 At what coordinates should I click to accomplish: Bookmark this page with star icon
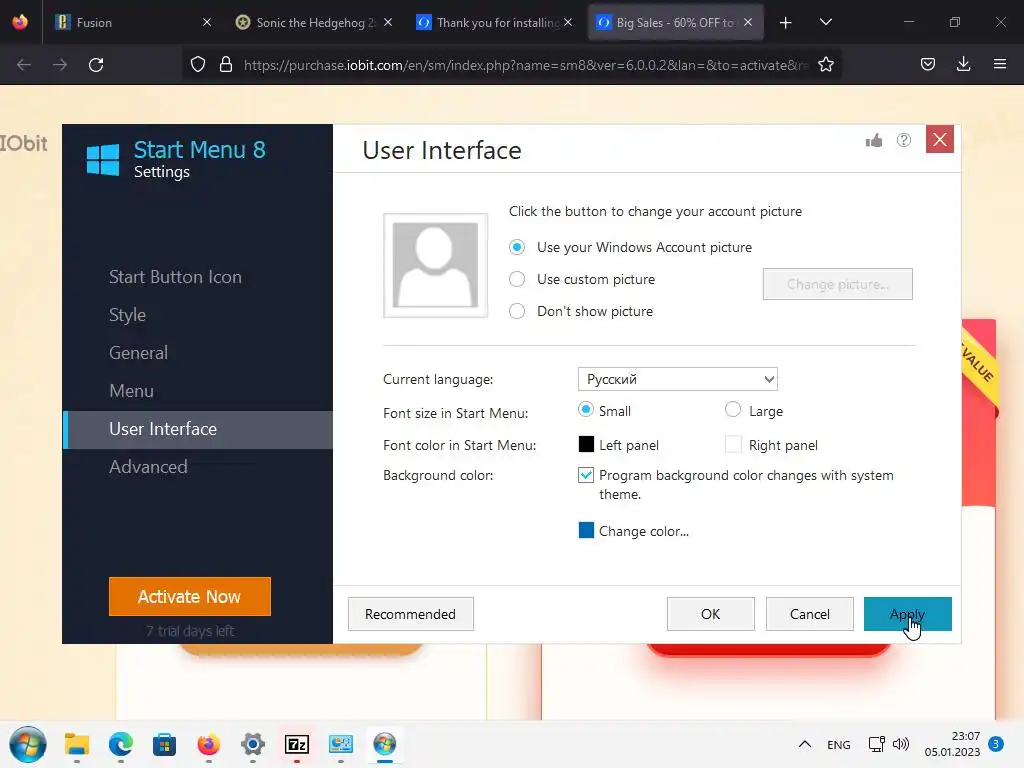[x=825, y=64]
